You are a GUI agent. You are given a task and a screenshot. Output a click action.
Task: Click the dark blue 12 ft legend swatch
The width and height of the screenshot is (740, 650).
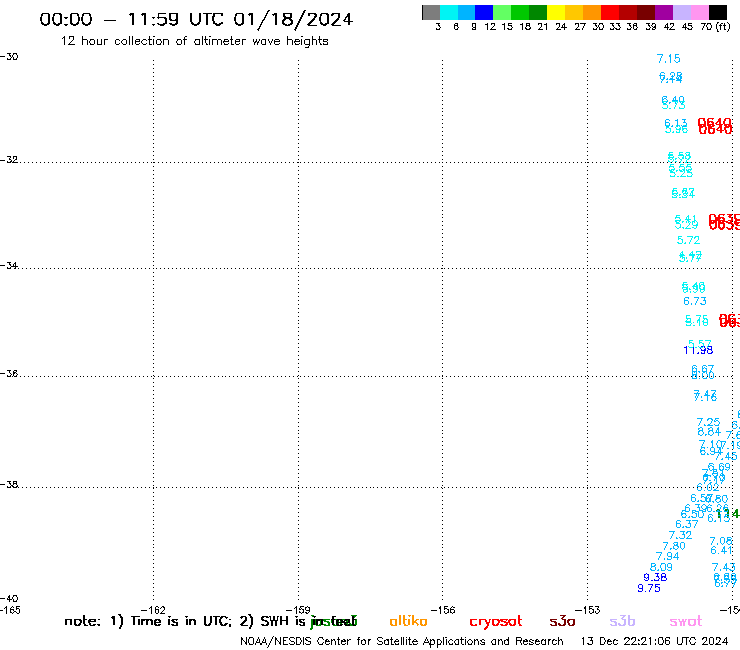[484, 12]
